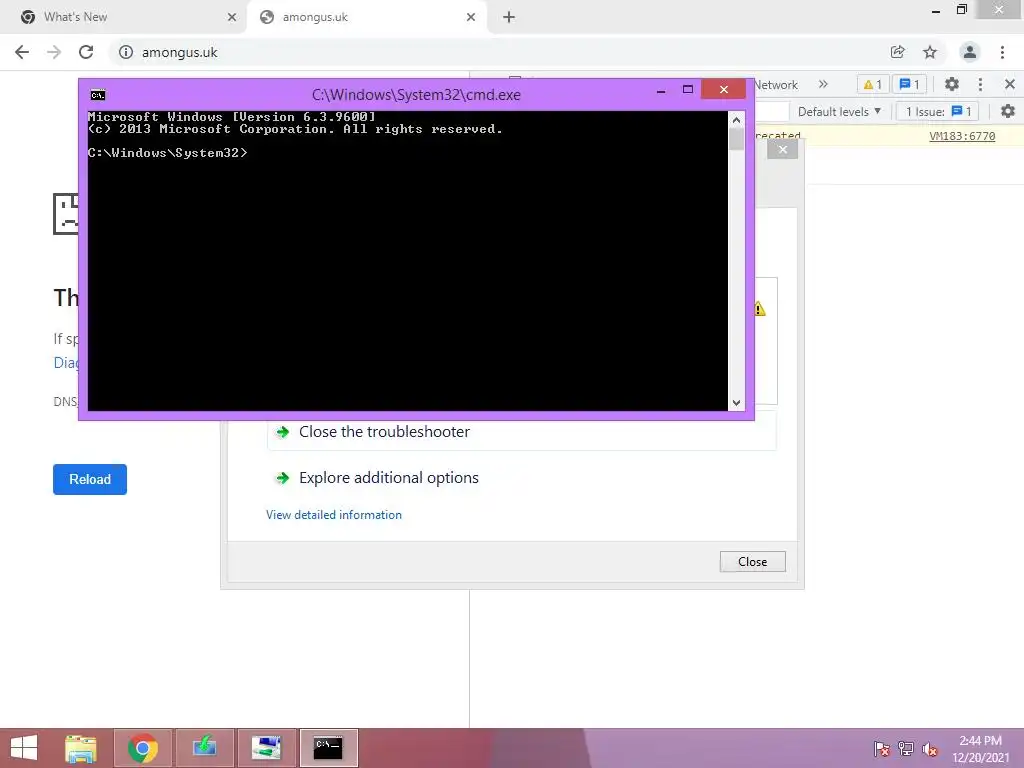Bookmark this page with the star icon
The height and width of the screenshot is (768, 1024).
click(930, 52)
